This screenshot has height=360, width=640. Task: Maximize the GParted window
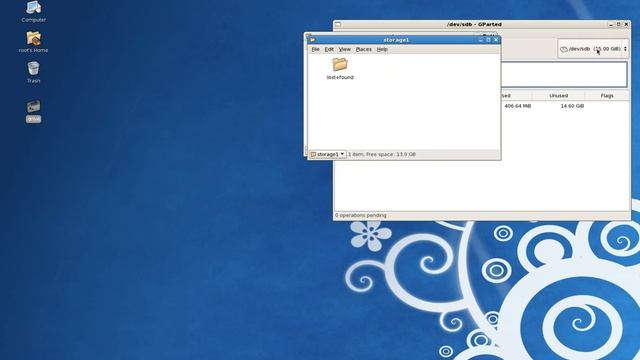pyautogui.click(x=618, y=24)
